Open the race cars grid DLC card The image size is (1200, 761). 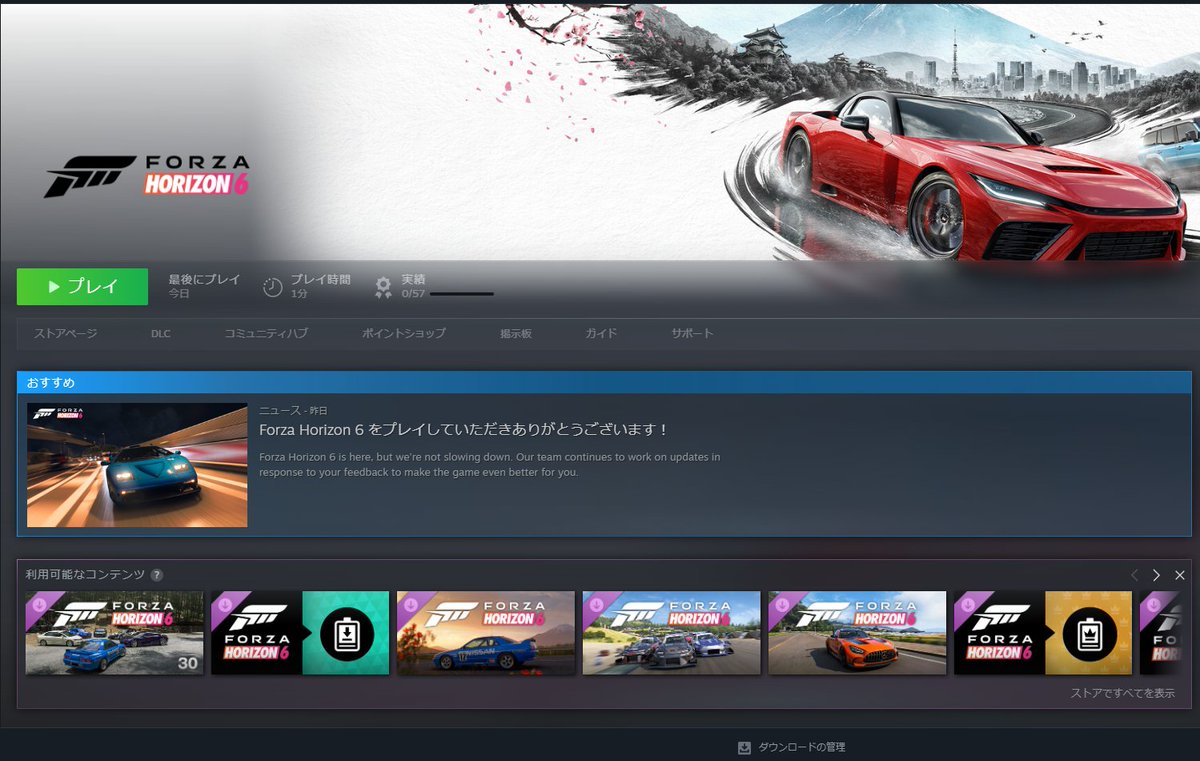click(672, 633)
